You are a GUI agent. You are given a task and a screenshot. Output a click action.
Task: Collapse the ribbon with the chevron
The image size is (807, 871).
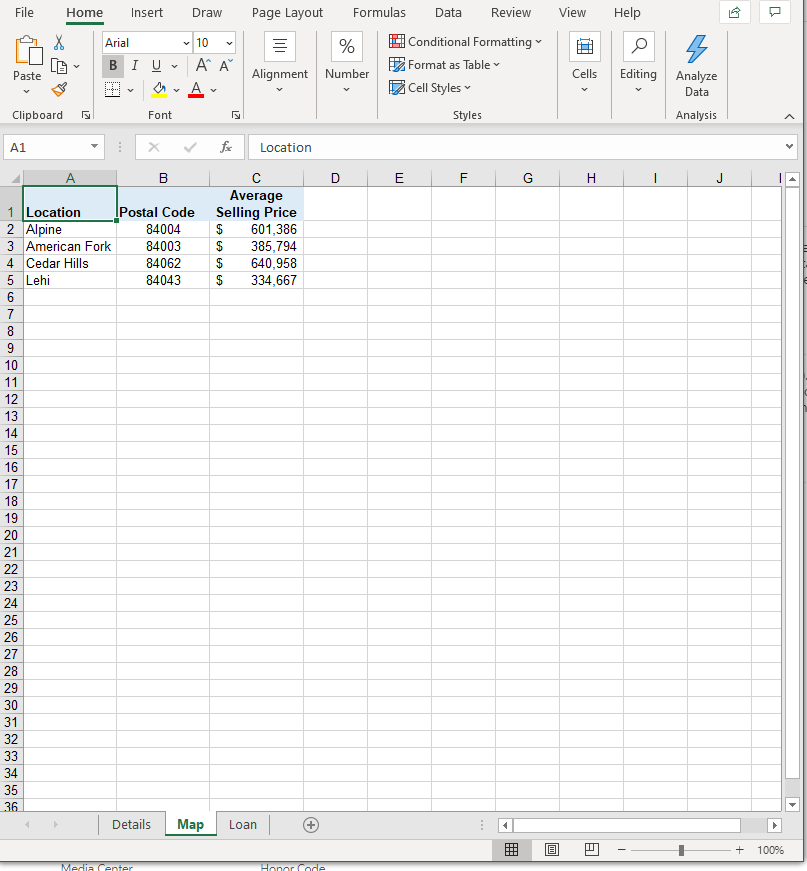tap(789, 115)
